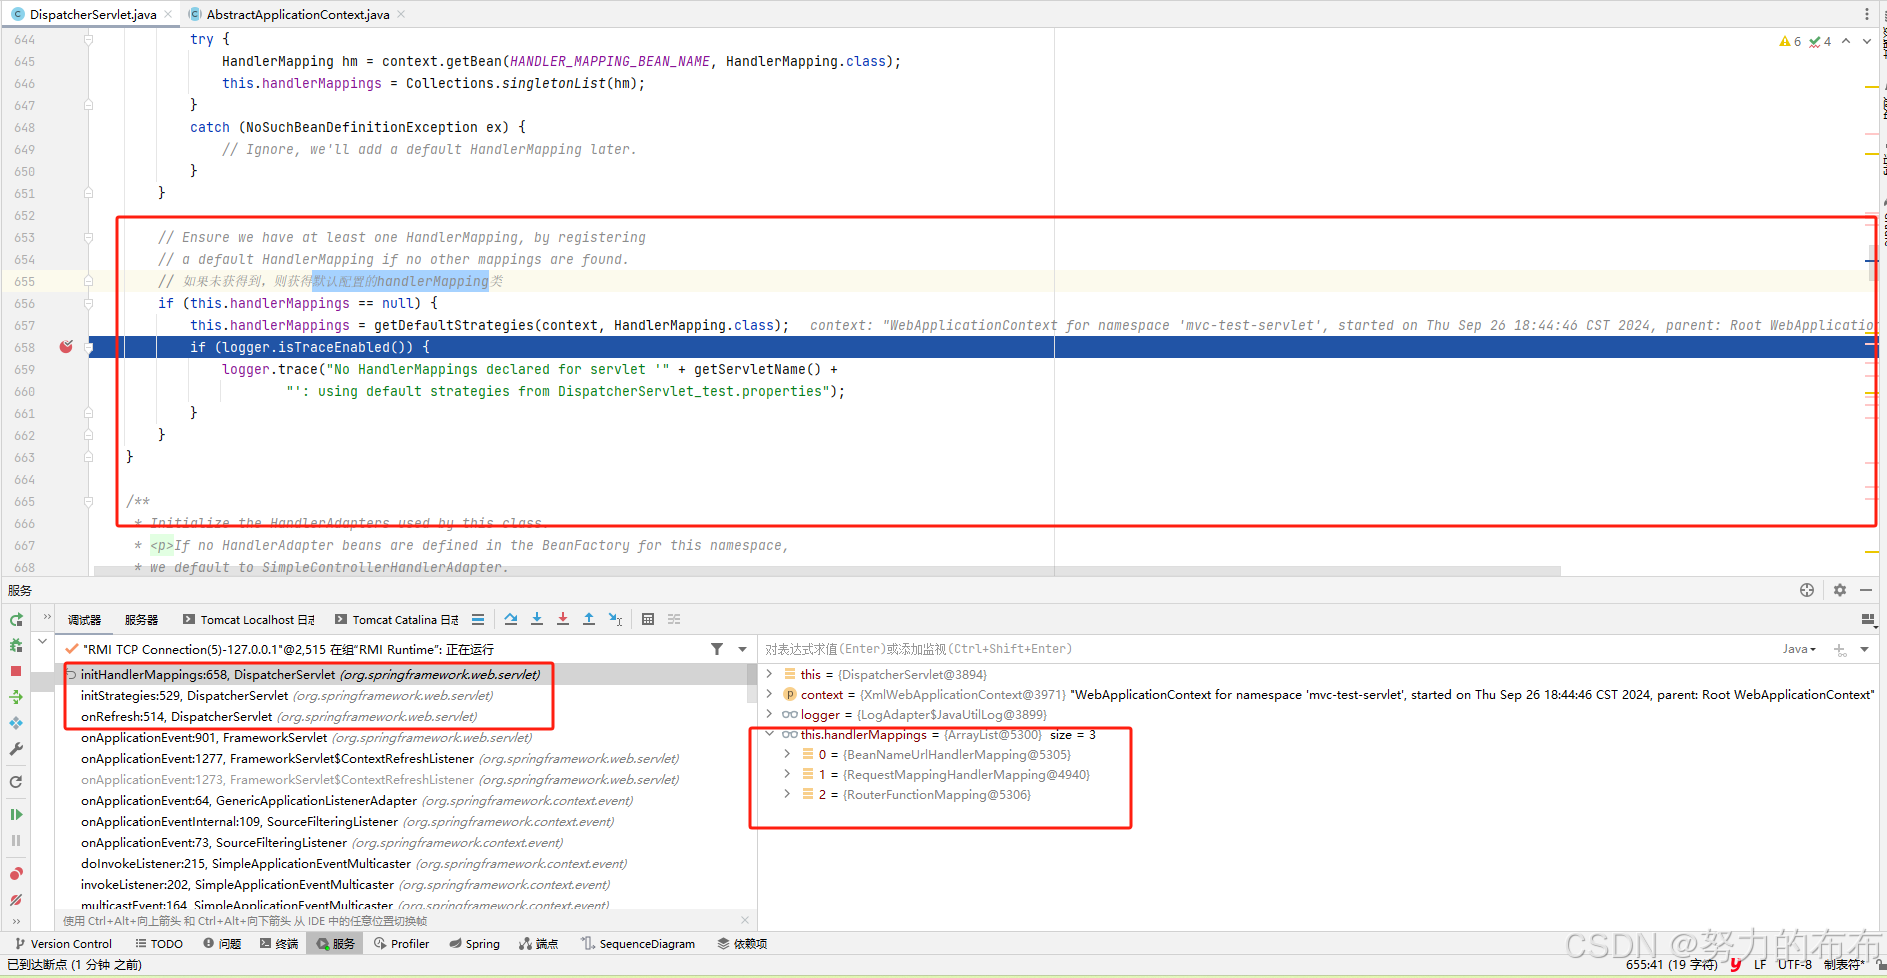This screenshot has width=1887, height=978.
Task: Open 终端 Terminal tool window
Action: (x=279, y=944)
